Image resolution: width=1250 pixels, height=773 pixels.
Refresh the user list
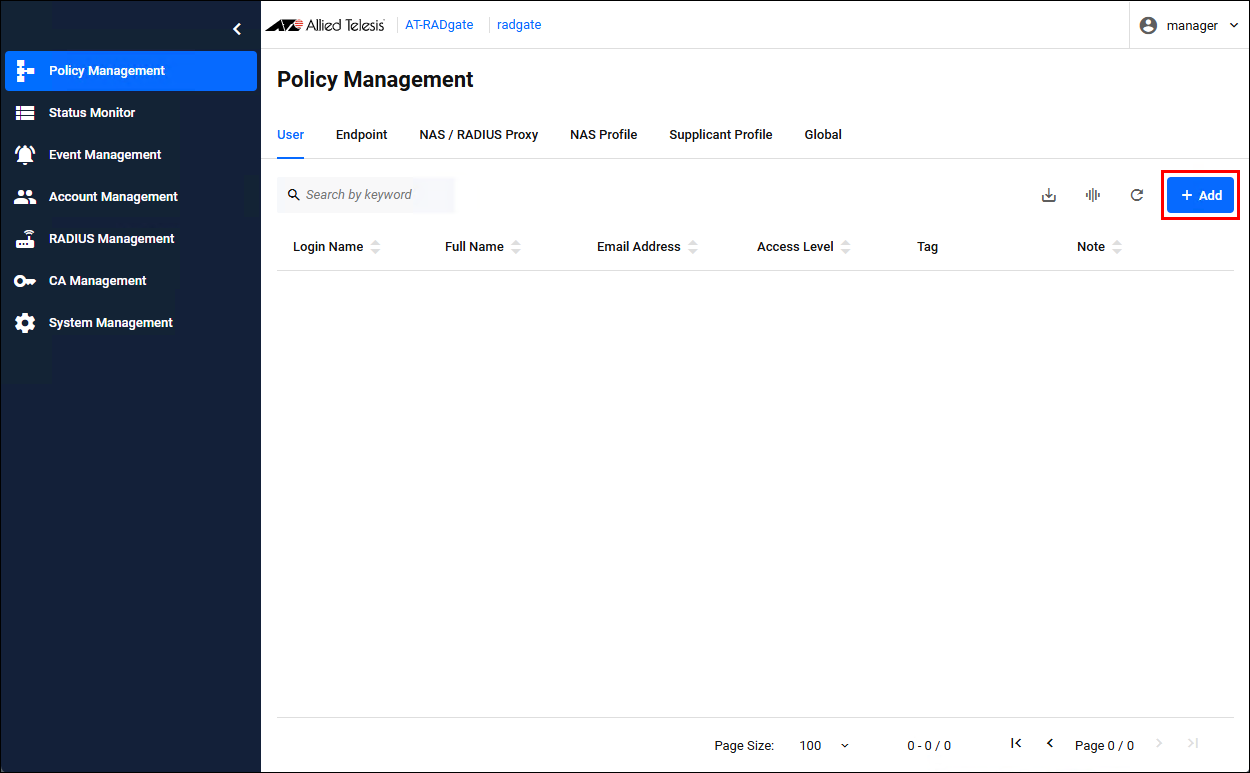point(1137,195)
